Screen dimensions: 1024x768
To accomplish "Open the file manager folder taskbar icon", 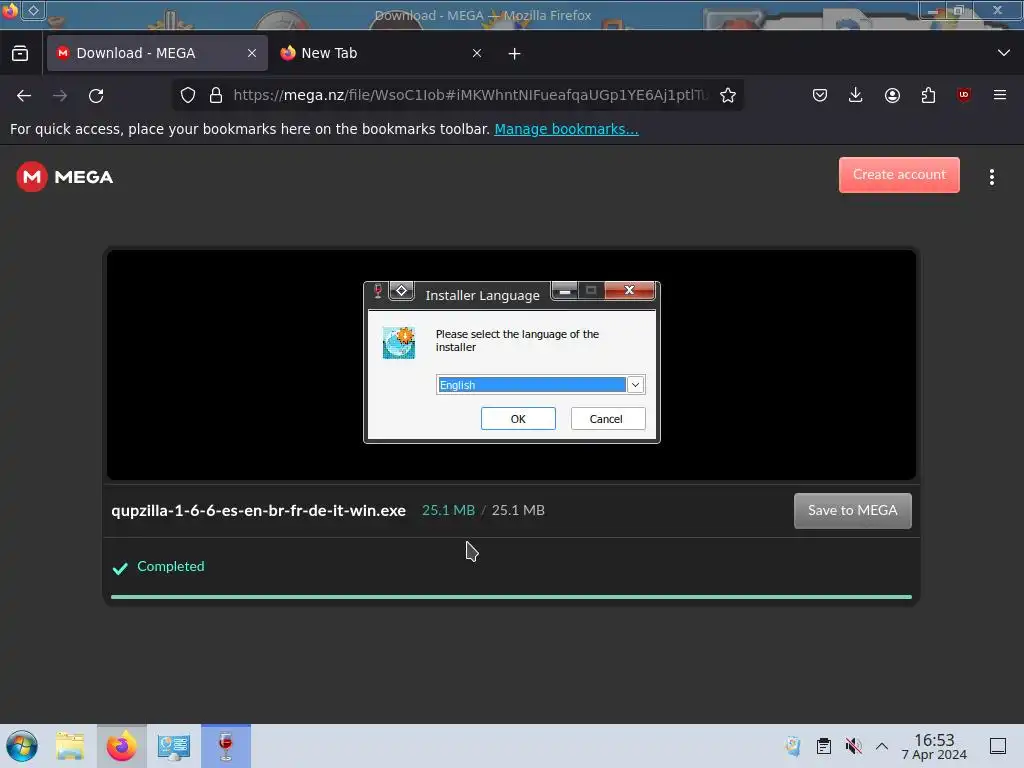I will tap(70, 746).
